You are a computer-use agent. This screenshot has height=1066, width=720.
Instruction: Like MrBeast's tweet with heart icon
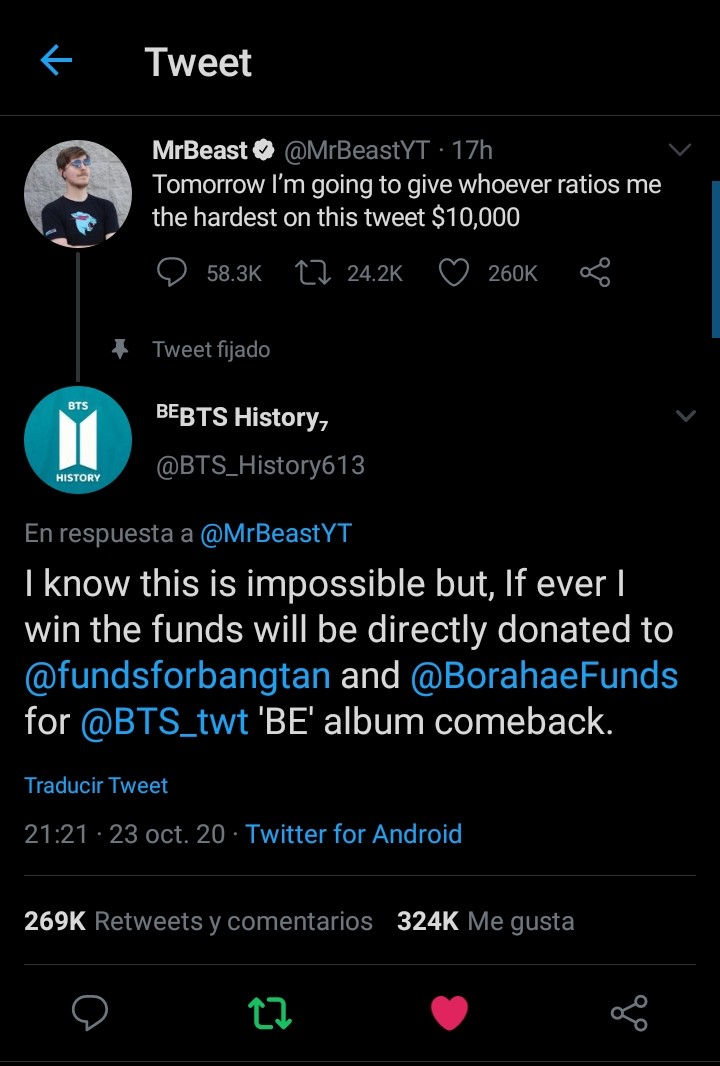click(x=455, y=272)
